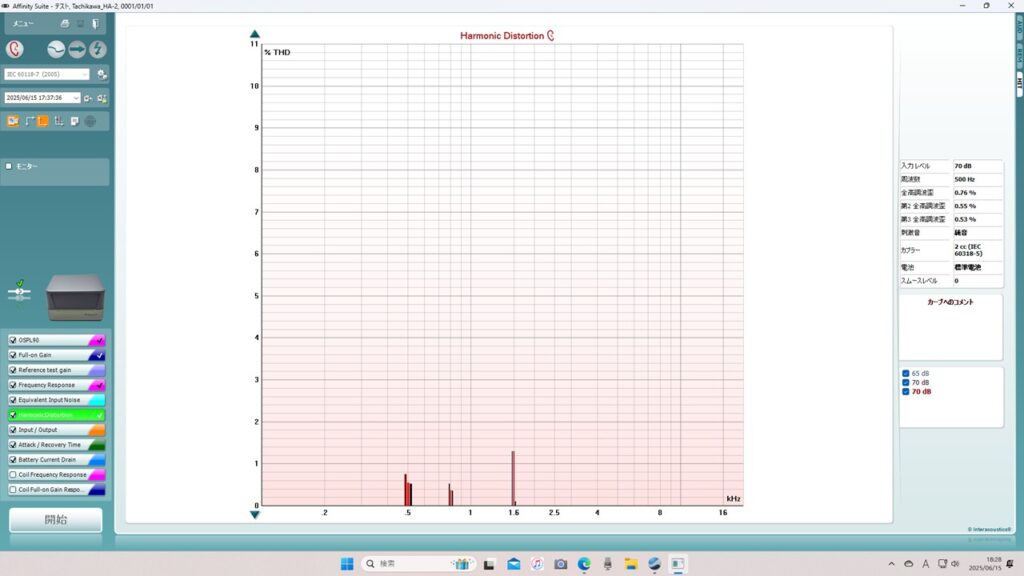Click the connection status slider icon
The image size is (1024, 576).
(19, 292)
